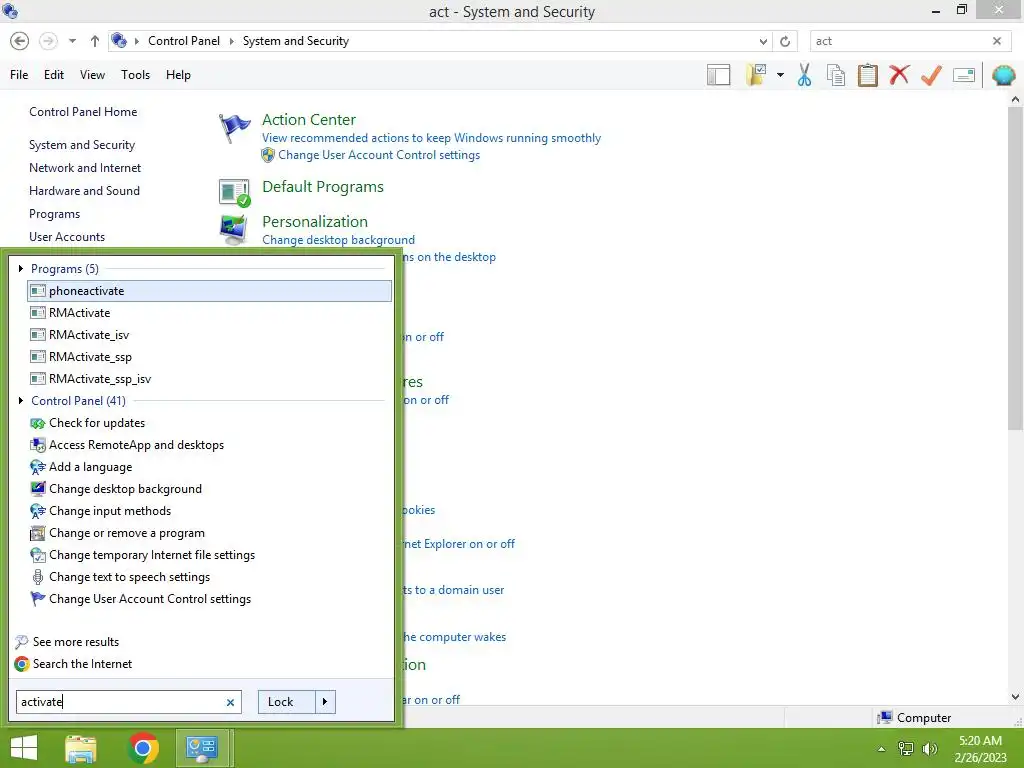Open recent locations dropdown arrow
This screenshot has height=768, width=1024.
point(72,41)
